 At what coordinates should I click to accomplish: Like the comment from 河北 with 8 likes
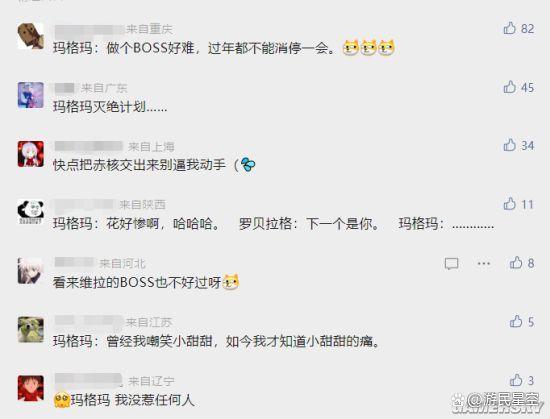click(516, 263)
